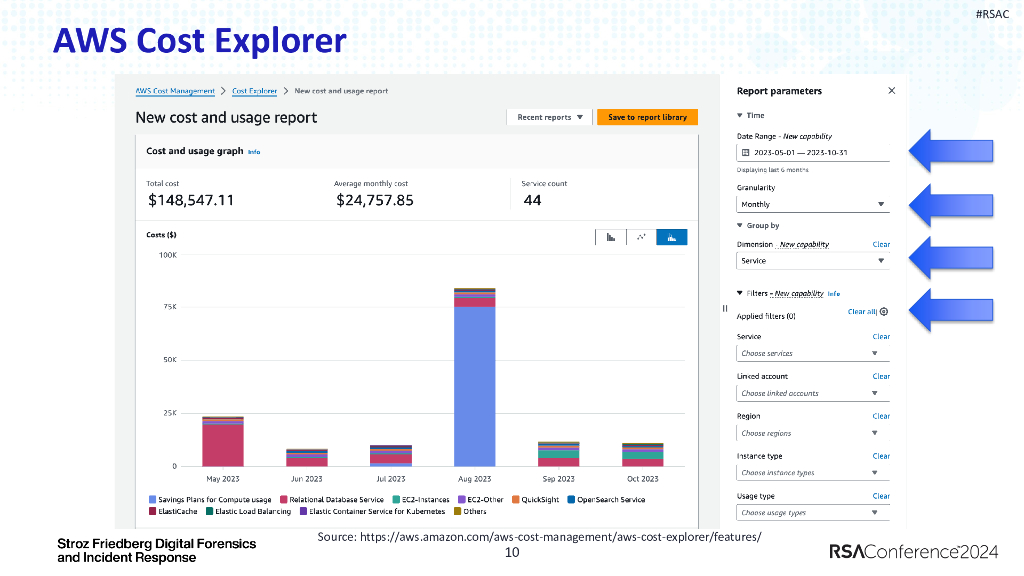
Task: Open the Granularity Monthly dropdown
Action: tap(812, 204)
